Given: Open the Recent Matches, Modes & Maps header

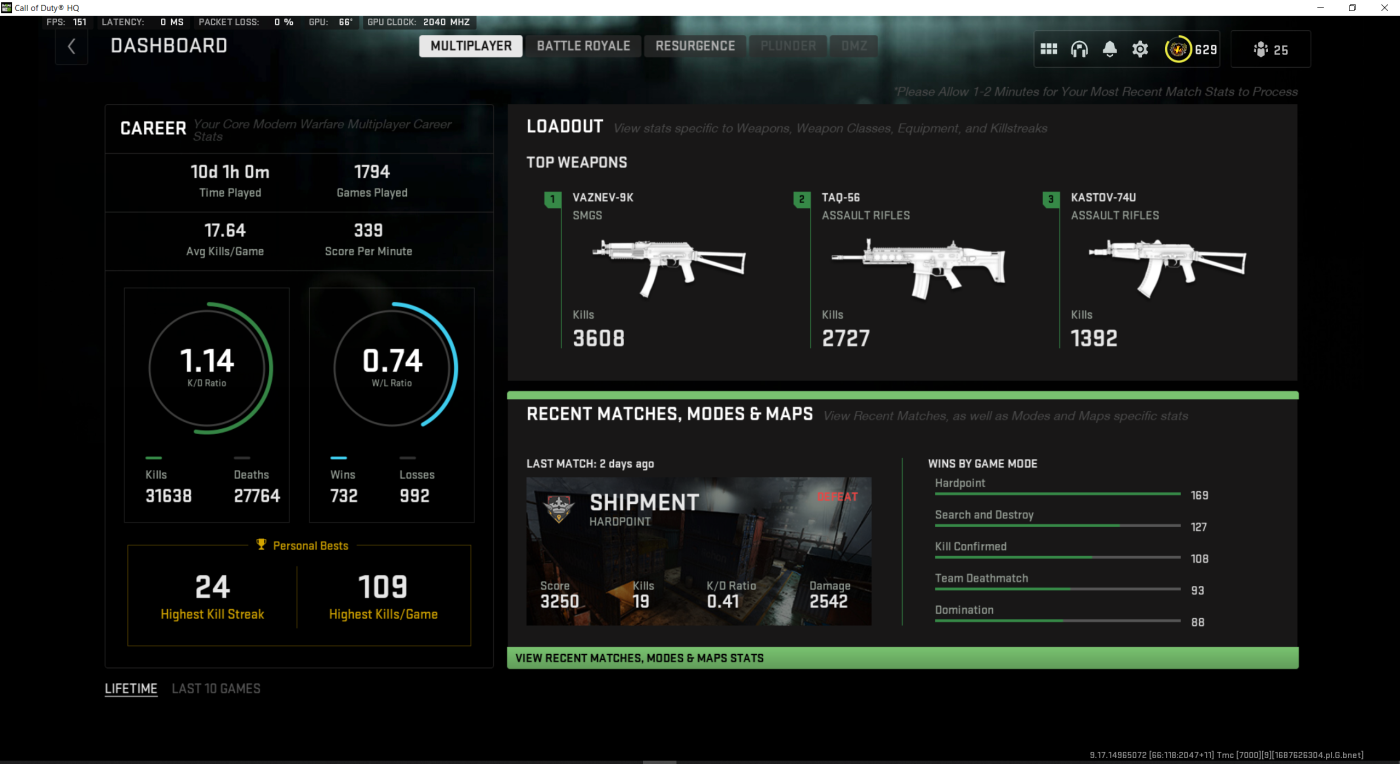Looking at the screenshot, I should click(670, 414).
